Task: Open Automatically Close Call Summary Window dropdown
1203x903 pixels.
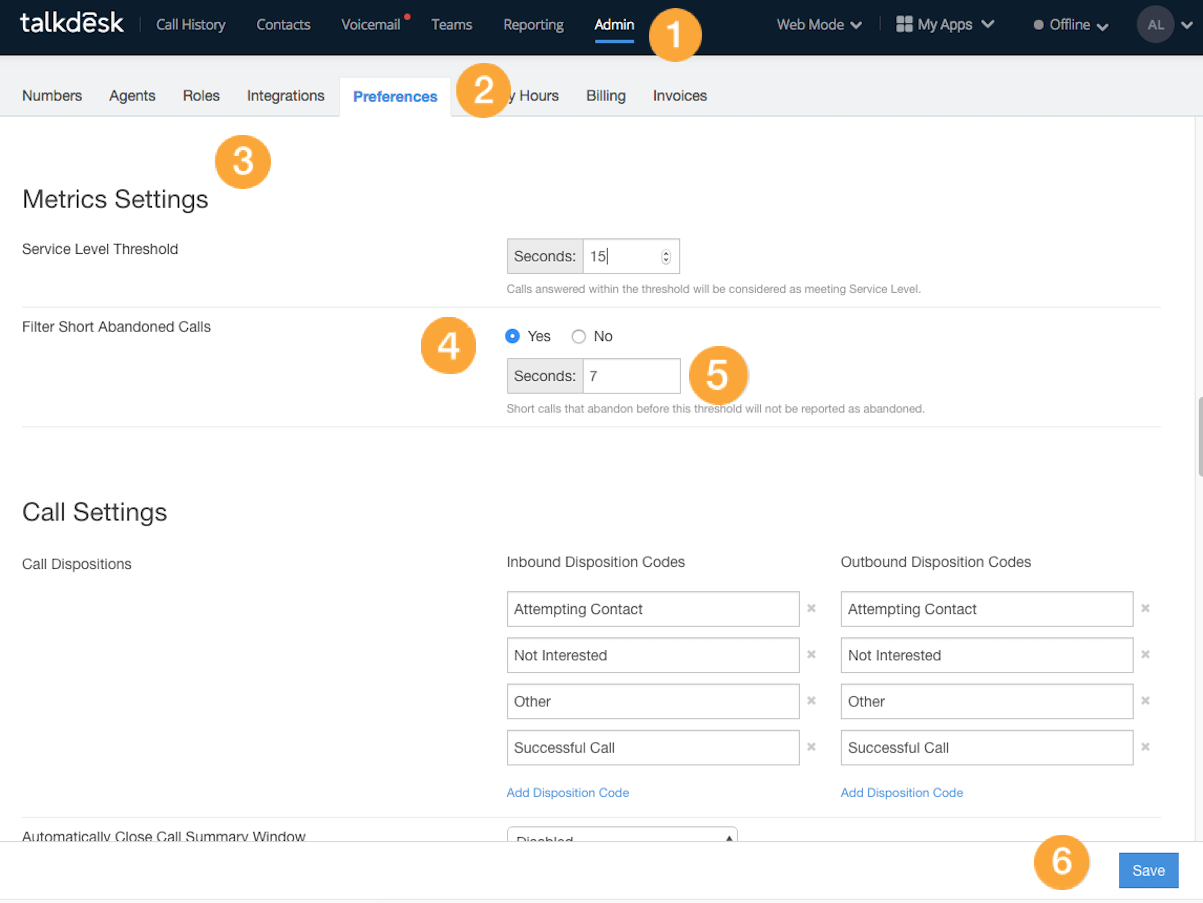Action: [622, 836]
